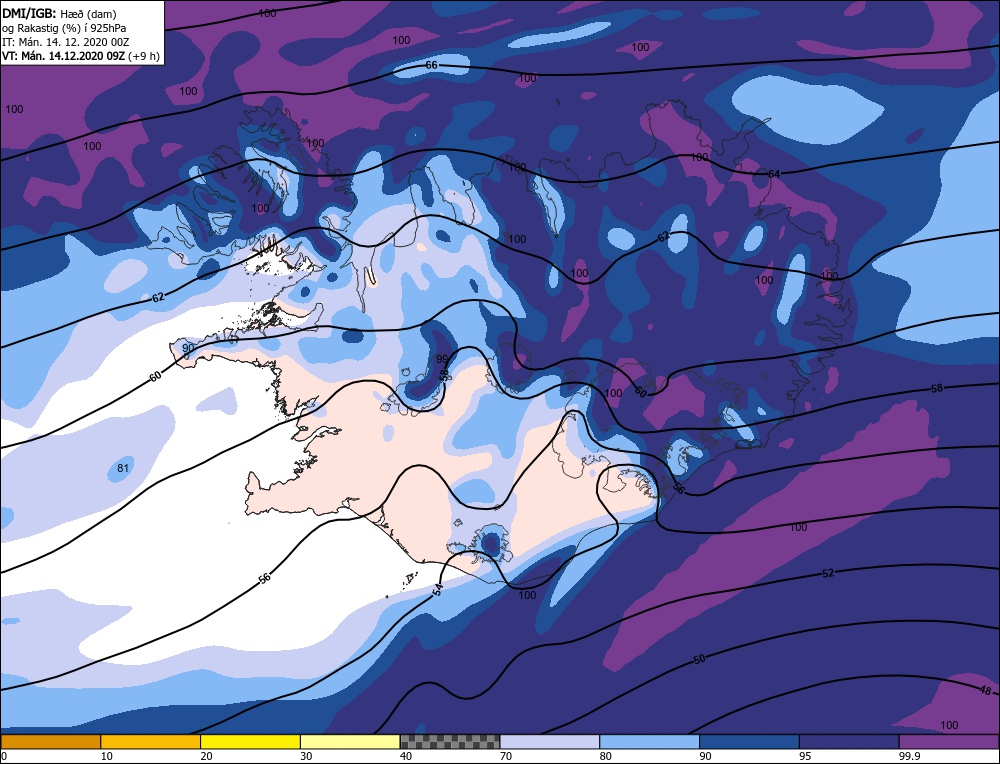Click the '66' contour label
Image resolution: width=1000 pixels, height=764 pixels.
(432, 66)
